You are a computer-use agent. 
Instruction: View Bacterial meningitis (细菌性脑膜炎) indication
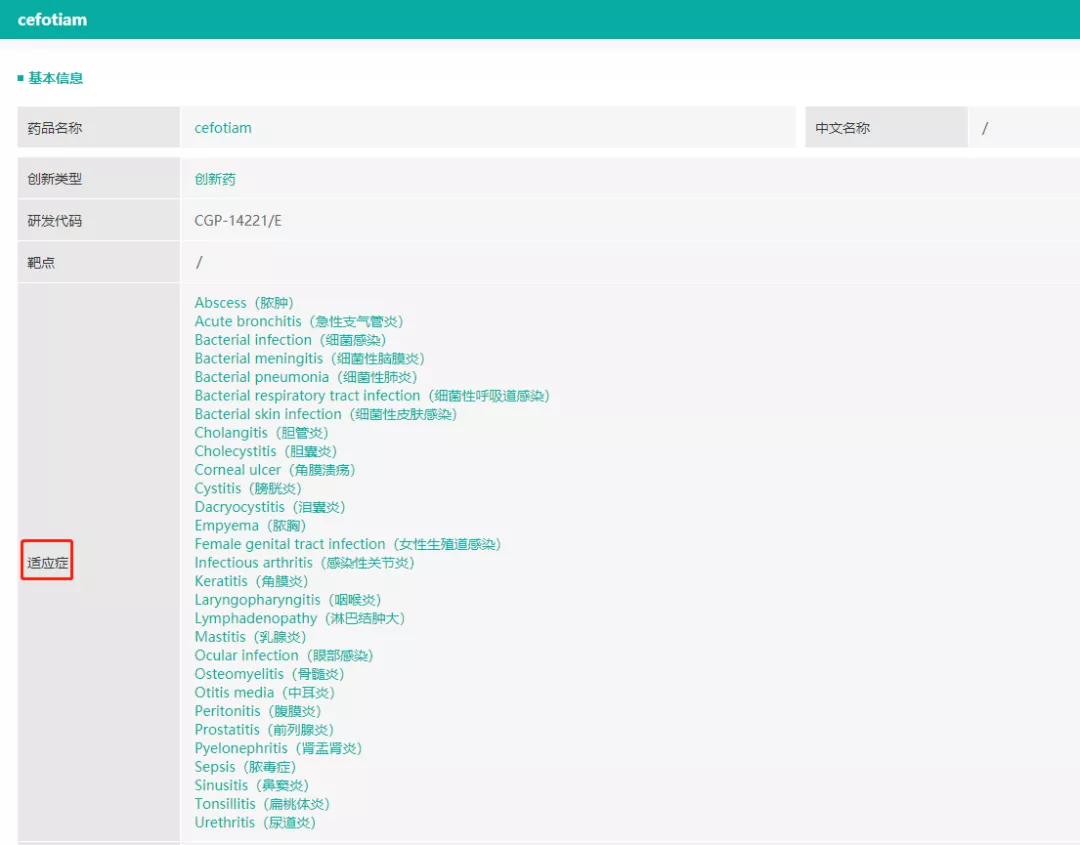tap(309, 359)
